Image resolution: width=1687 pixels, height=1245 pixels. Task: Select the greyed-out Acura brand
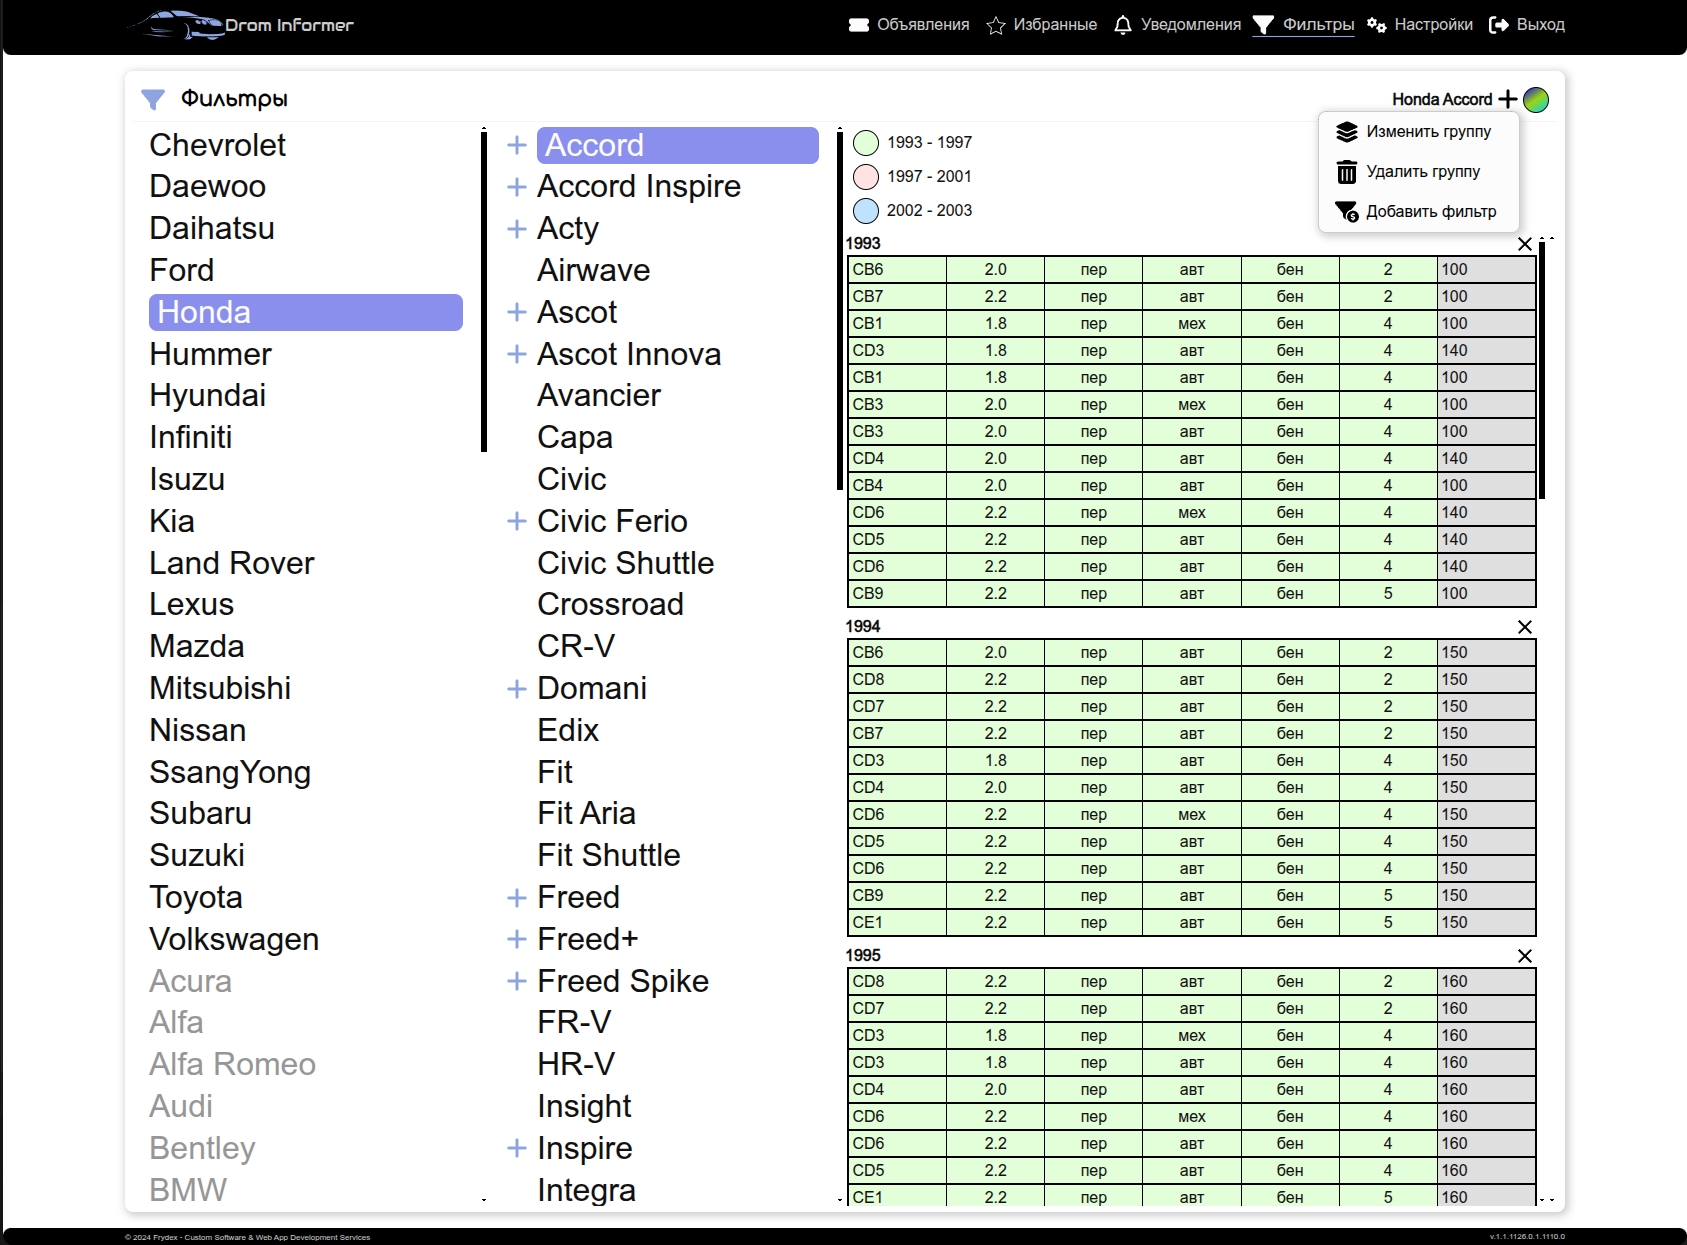pyautogui.click(x=190, y=981)
